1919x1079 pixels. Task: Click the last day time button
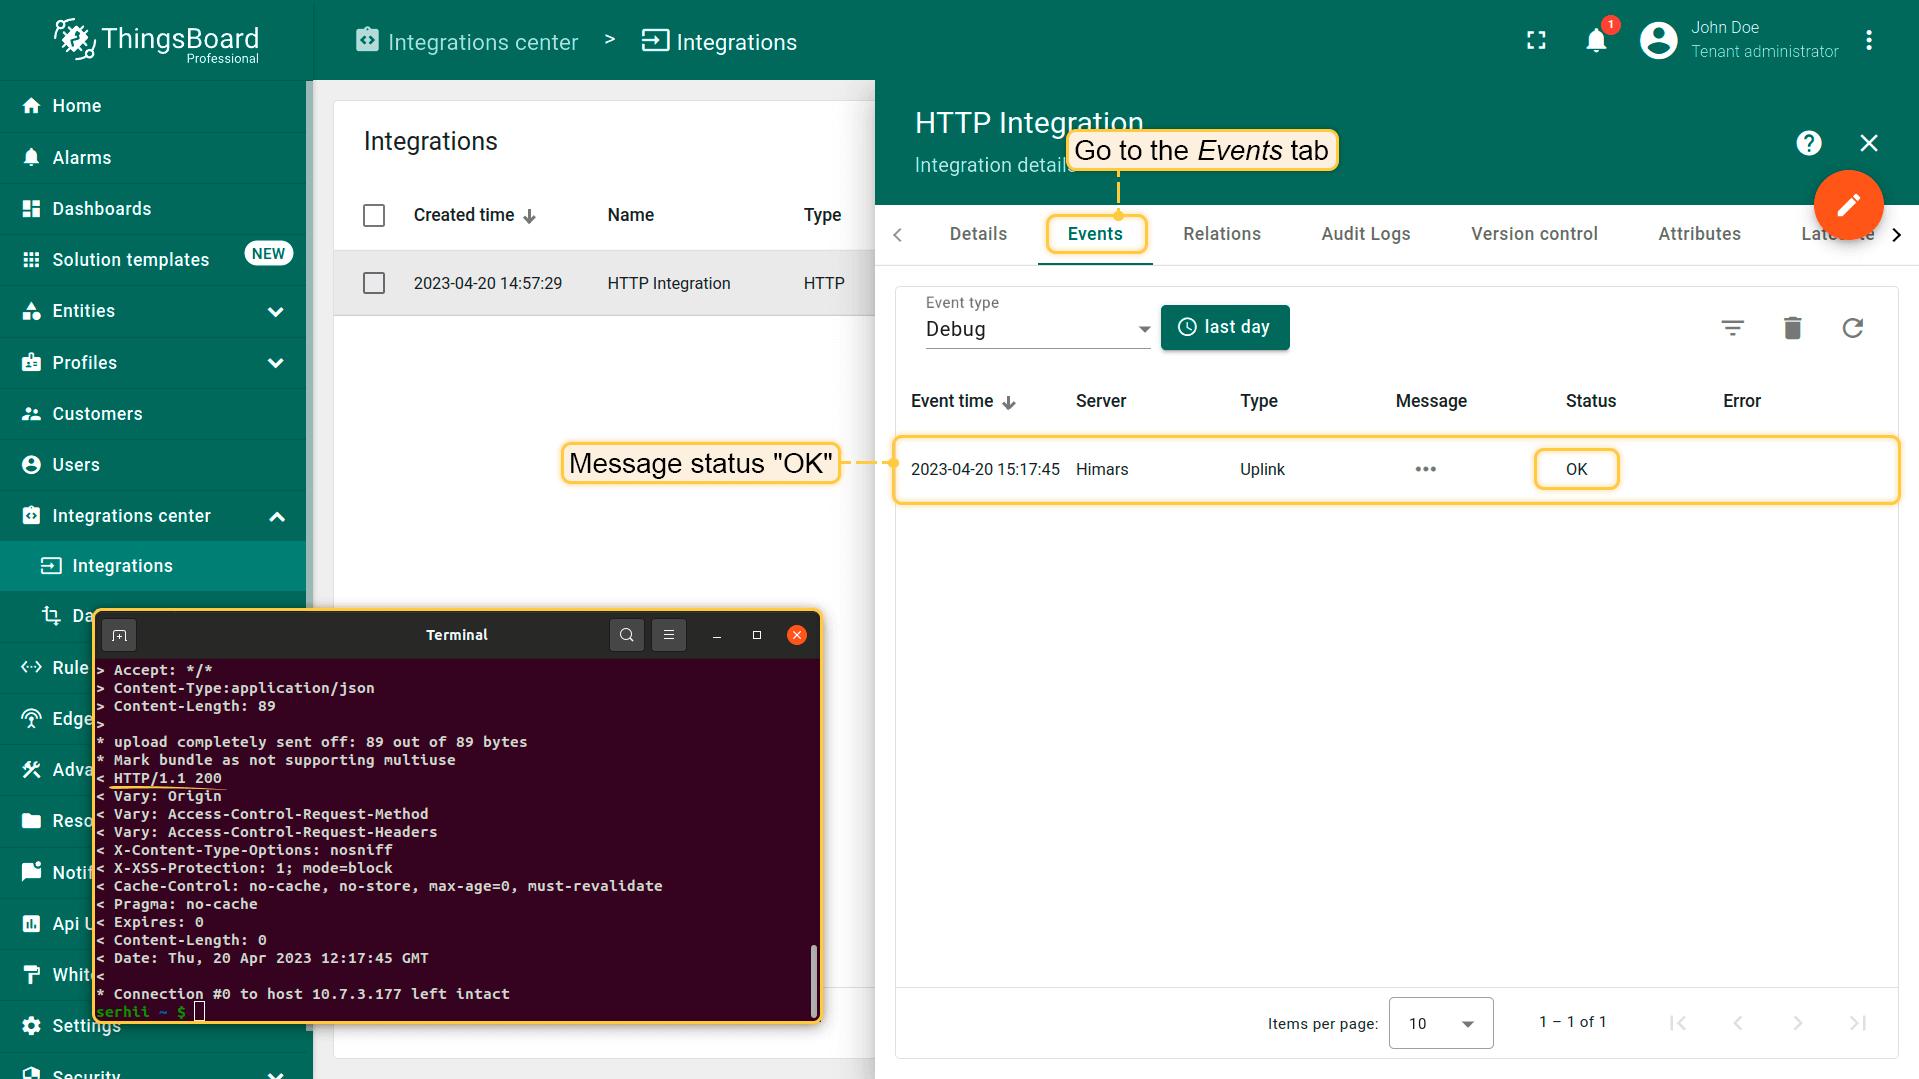click(1224, 327)
